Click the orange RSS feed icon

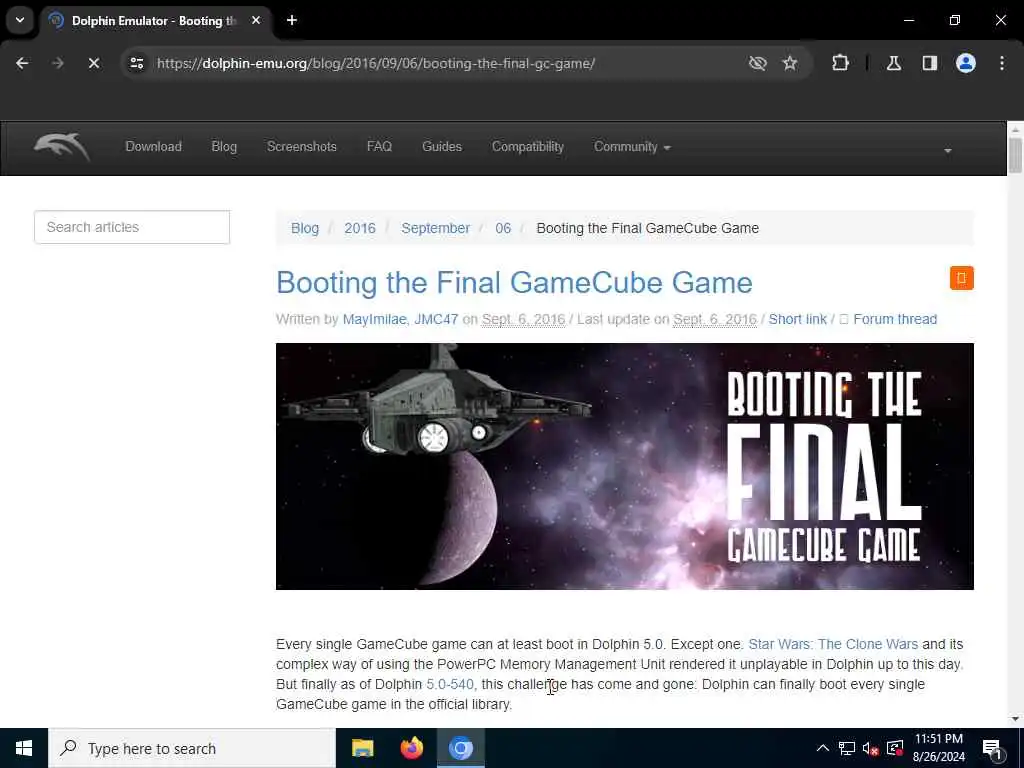click(961, 278)
